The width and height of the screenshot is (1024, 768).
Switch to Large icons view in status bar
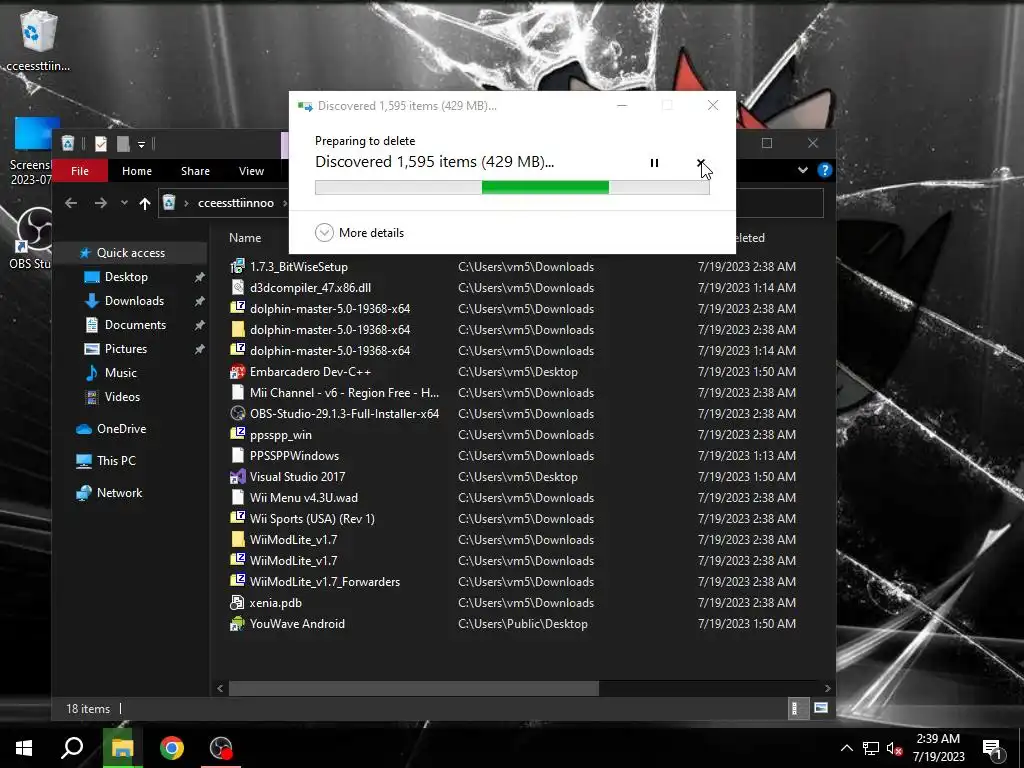pyautogui.click(x=821, y=709)
